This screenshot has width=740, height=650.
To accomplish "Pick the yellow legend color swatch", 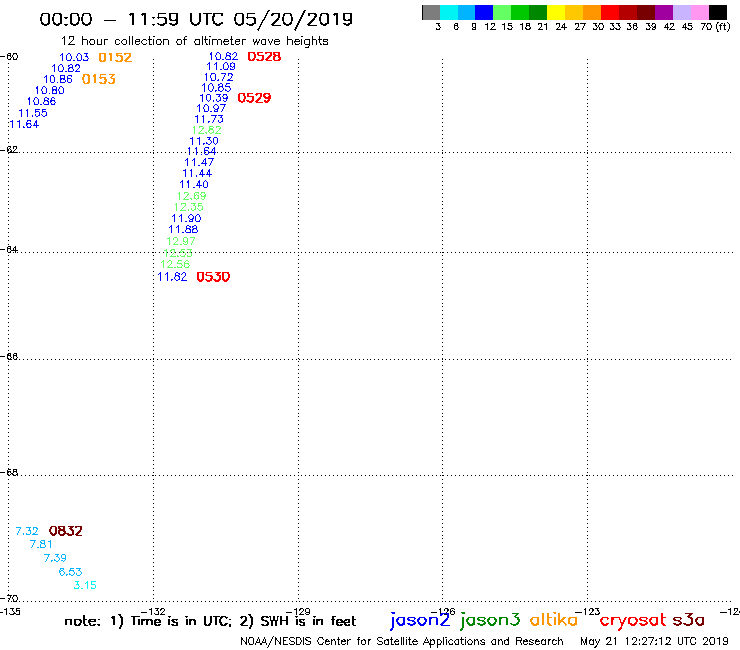I will coord(556,12).
